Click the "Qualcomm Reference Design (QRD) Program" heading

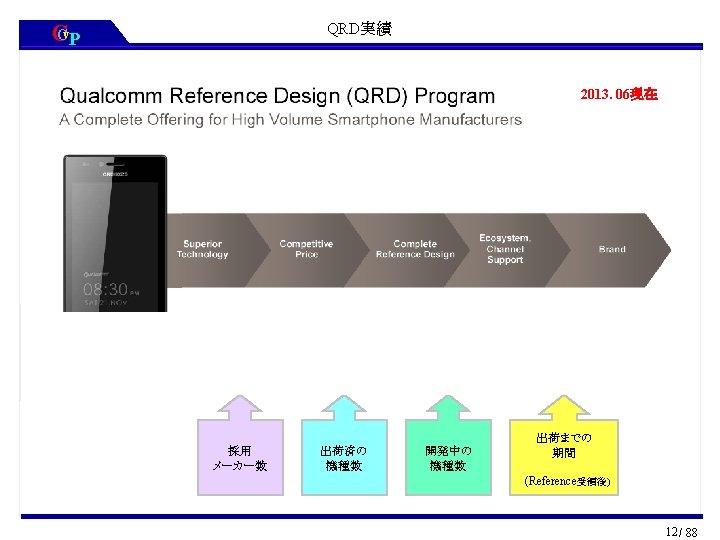click(277, 96)
